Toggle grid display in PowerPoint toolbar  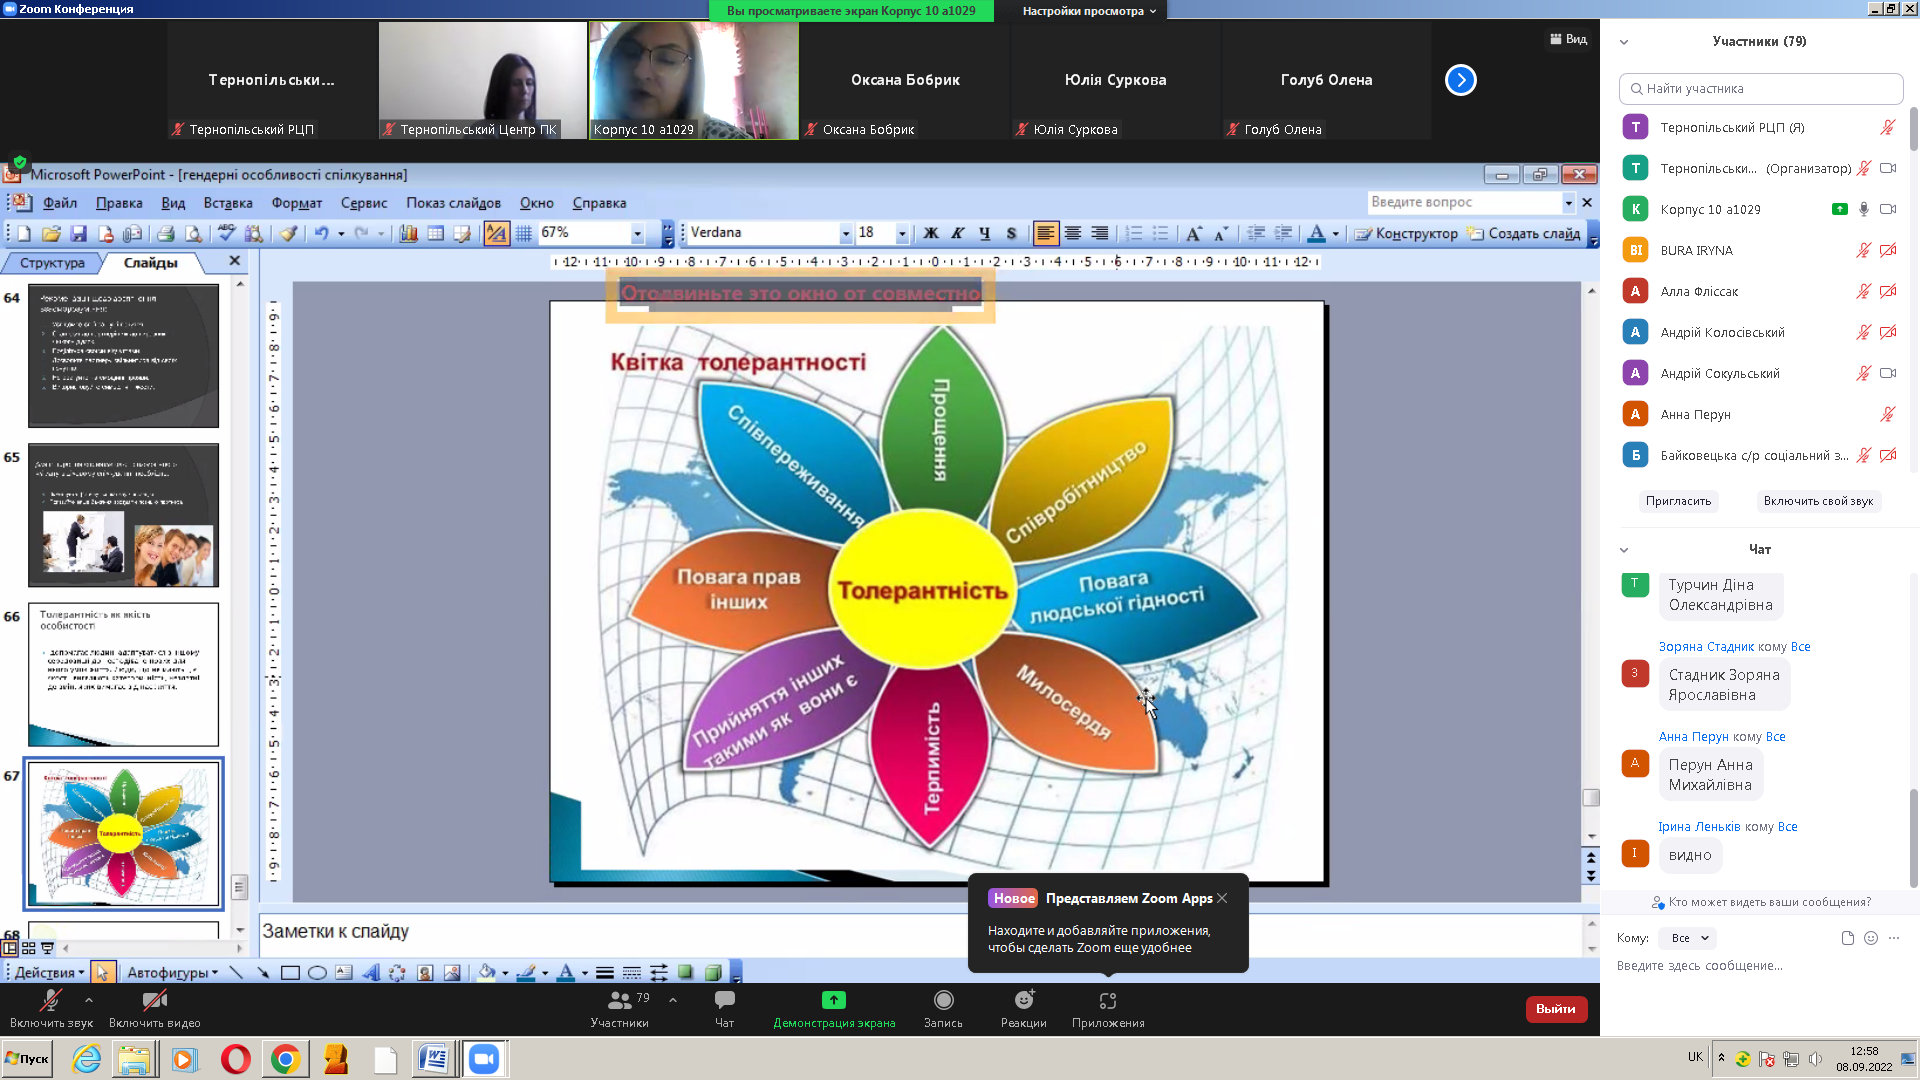(x=523, y=233)
